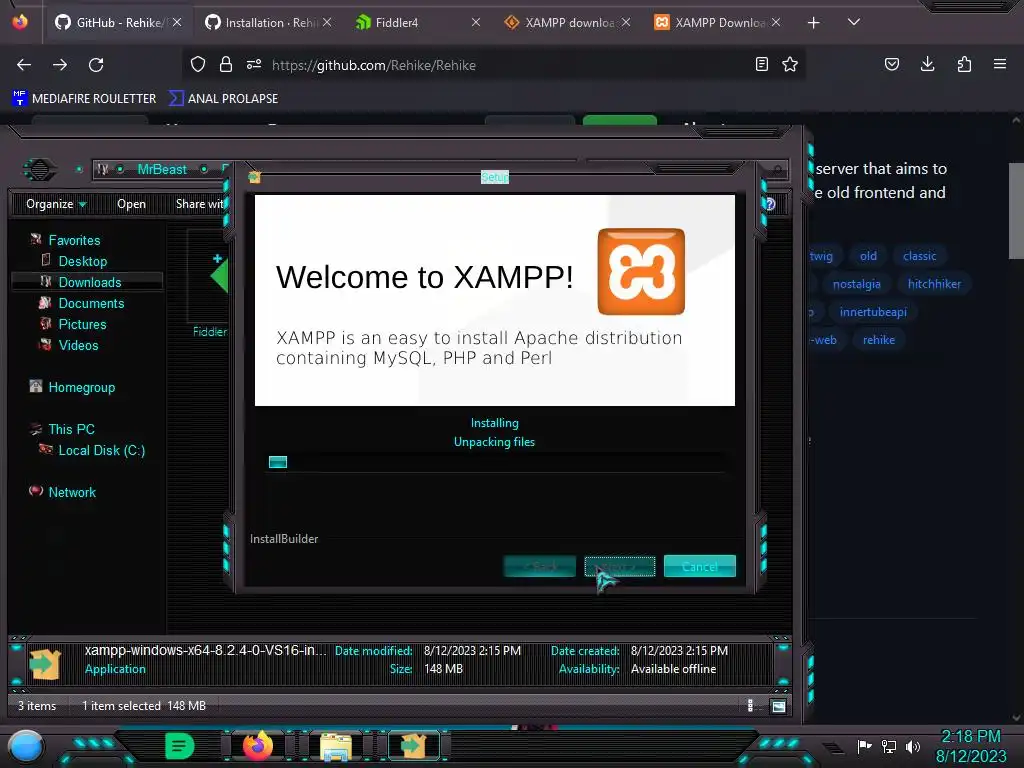Click Share with in Explorer toolbar

pos(200,204)
